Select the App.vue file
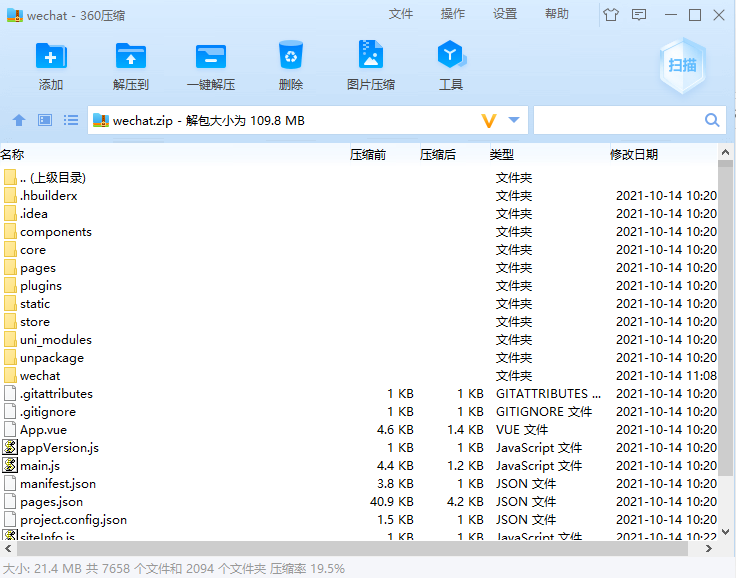 359,430
